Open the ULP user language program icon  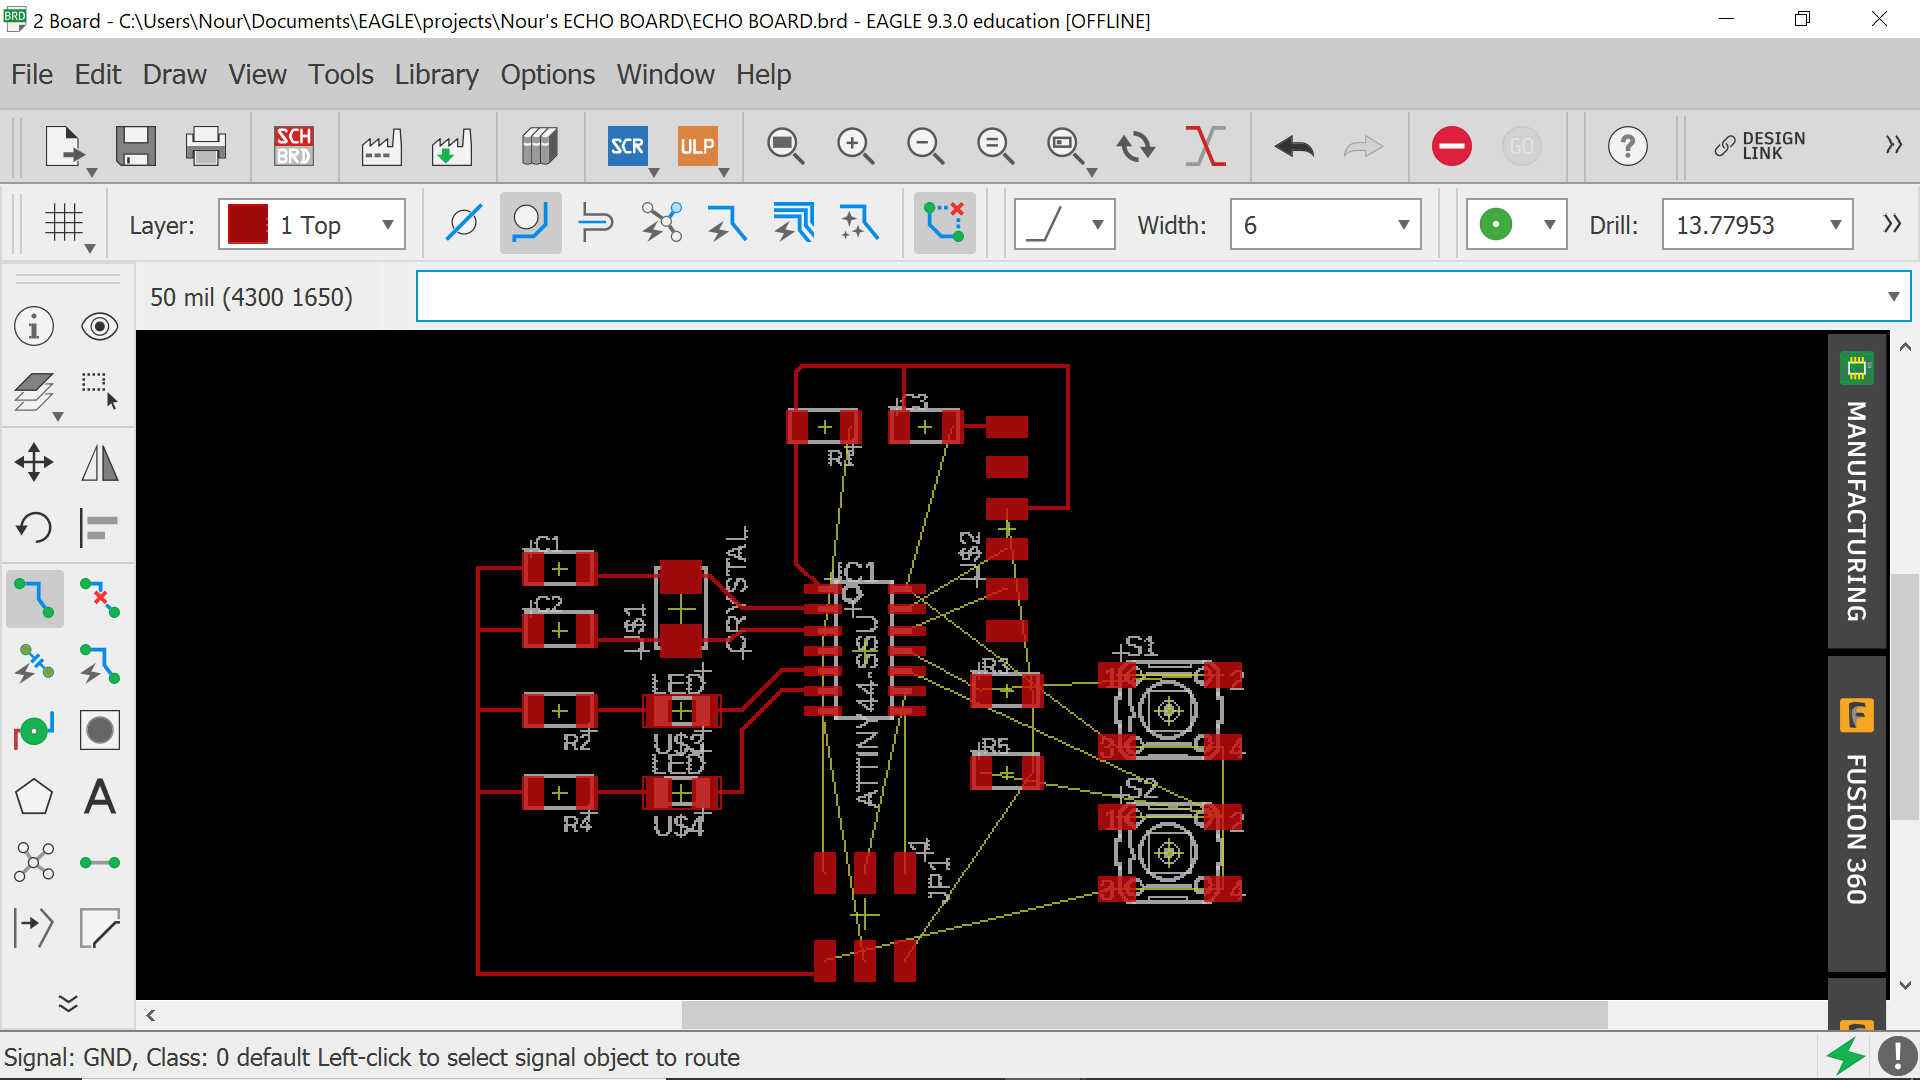(x=697, y=146)
